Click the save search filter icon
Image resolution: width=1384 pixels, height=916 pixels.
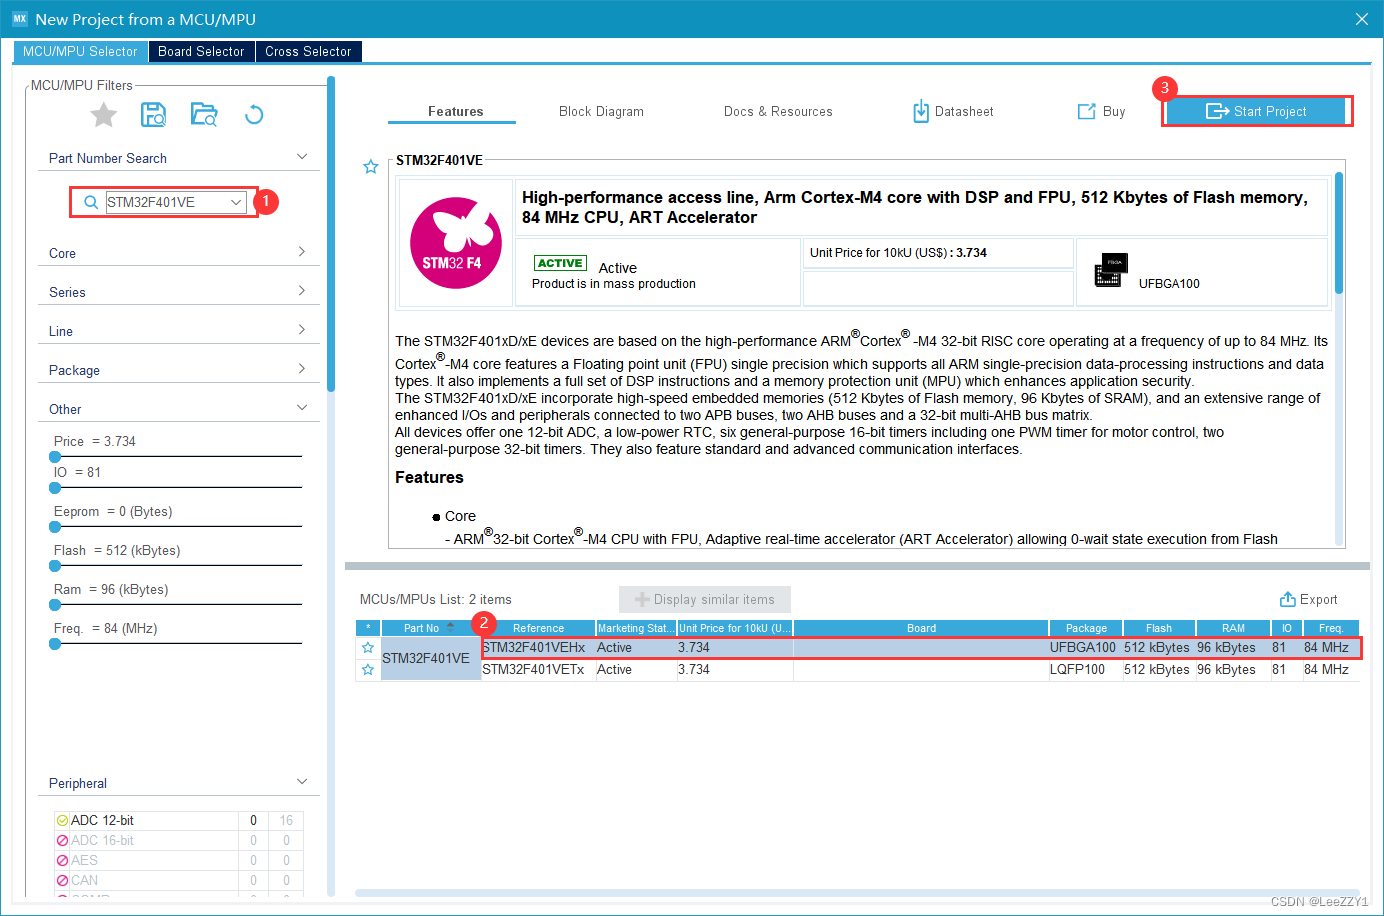click(x=153, y=115)
